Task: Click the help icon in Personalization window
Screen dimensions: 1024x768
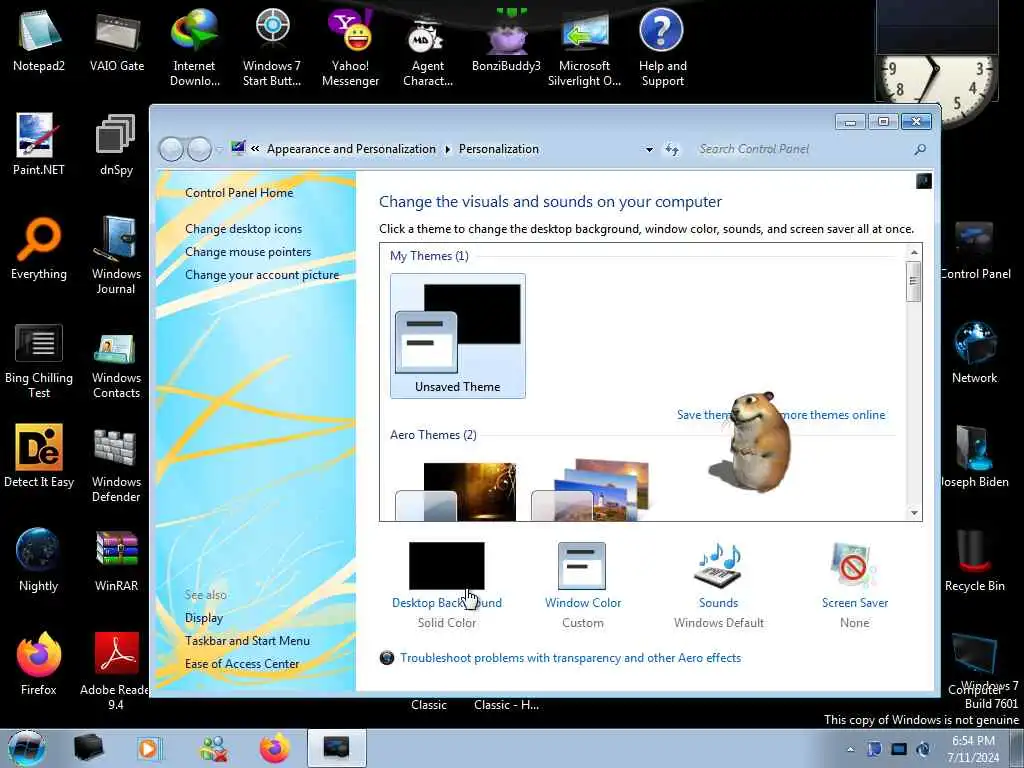Action: point(923,181)
